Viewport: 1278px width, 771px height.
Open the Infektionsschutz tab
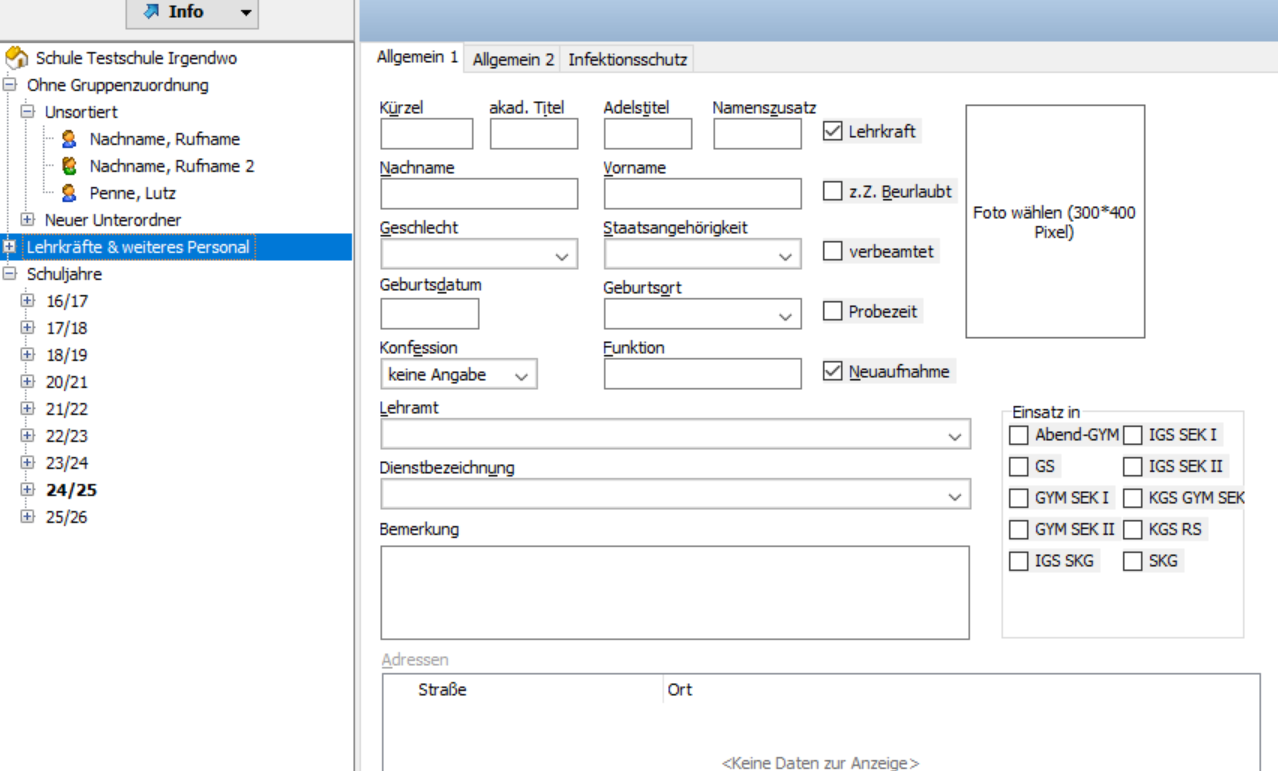(627, 59)
